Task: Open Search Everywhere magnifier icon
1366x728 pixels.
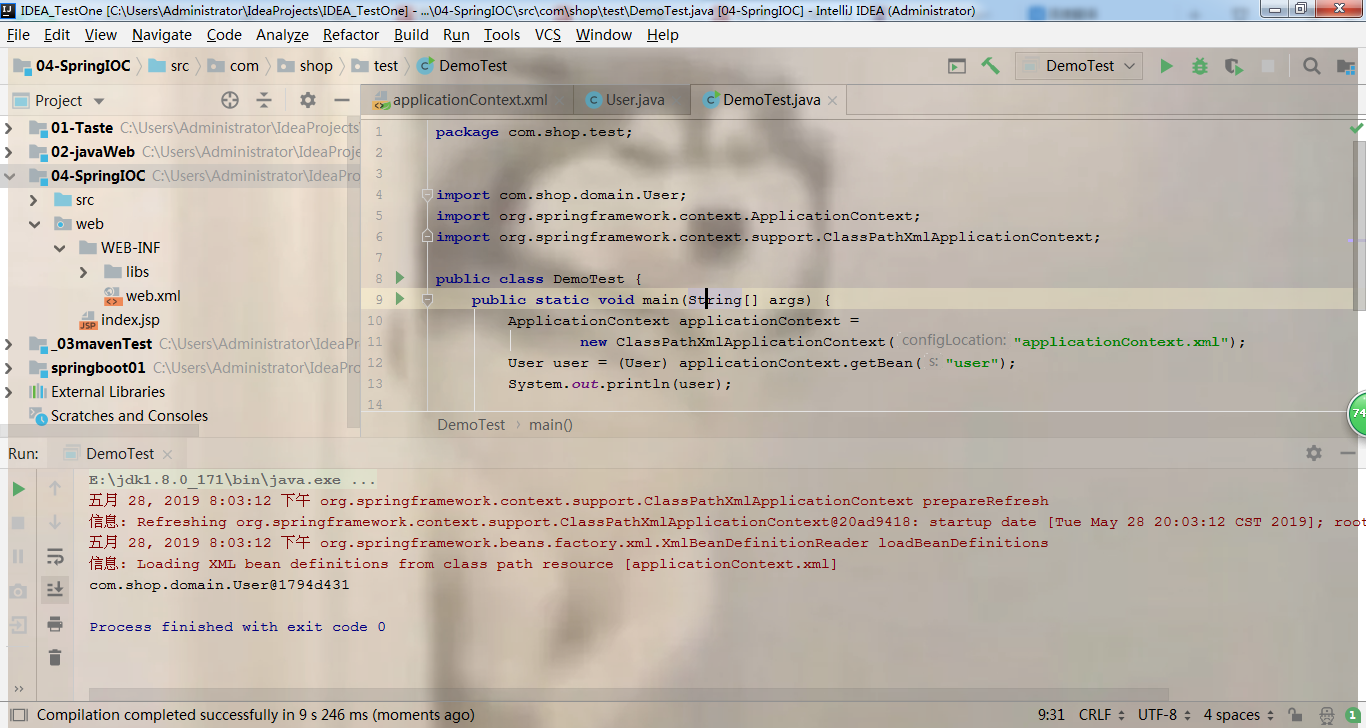Action: (x=1311, y=65)
